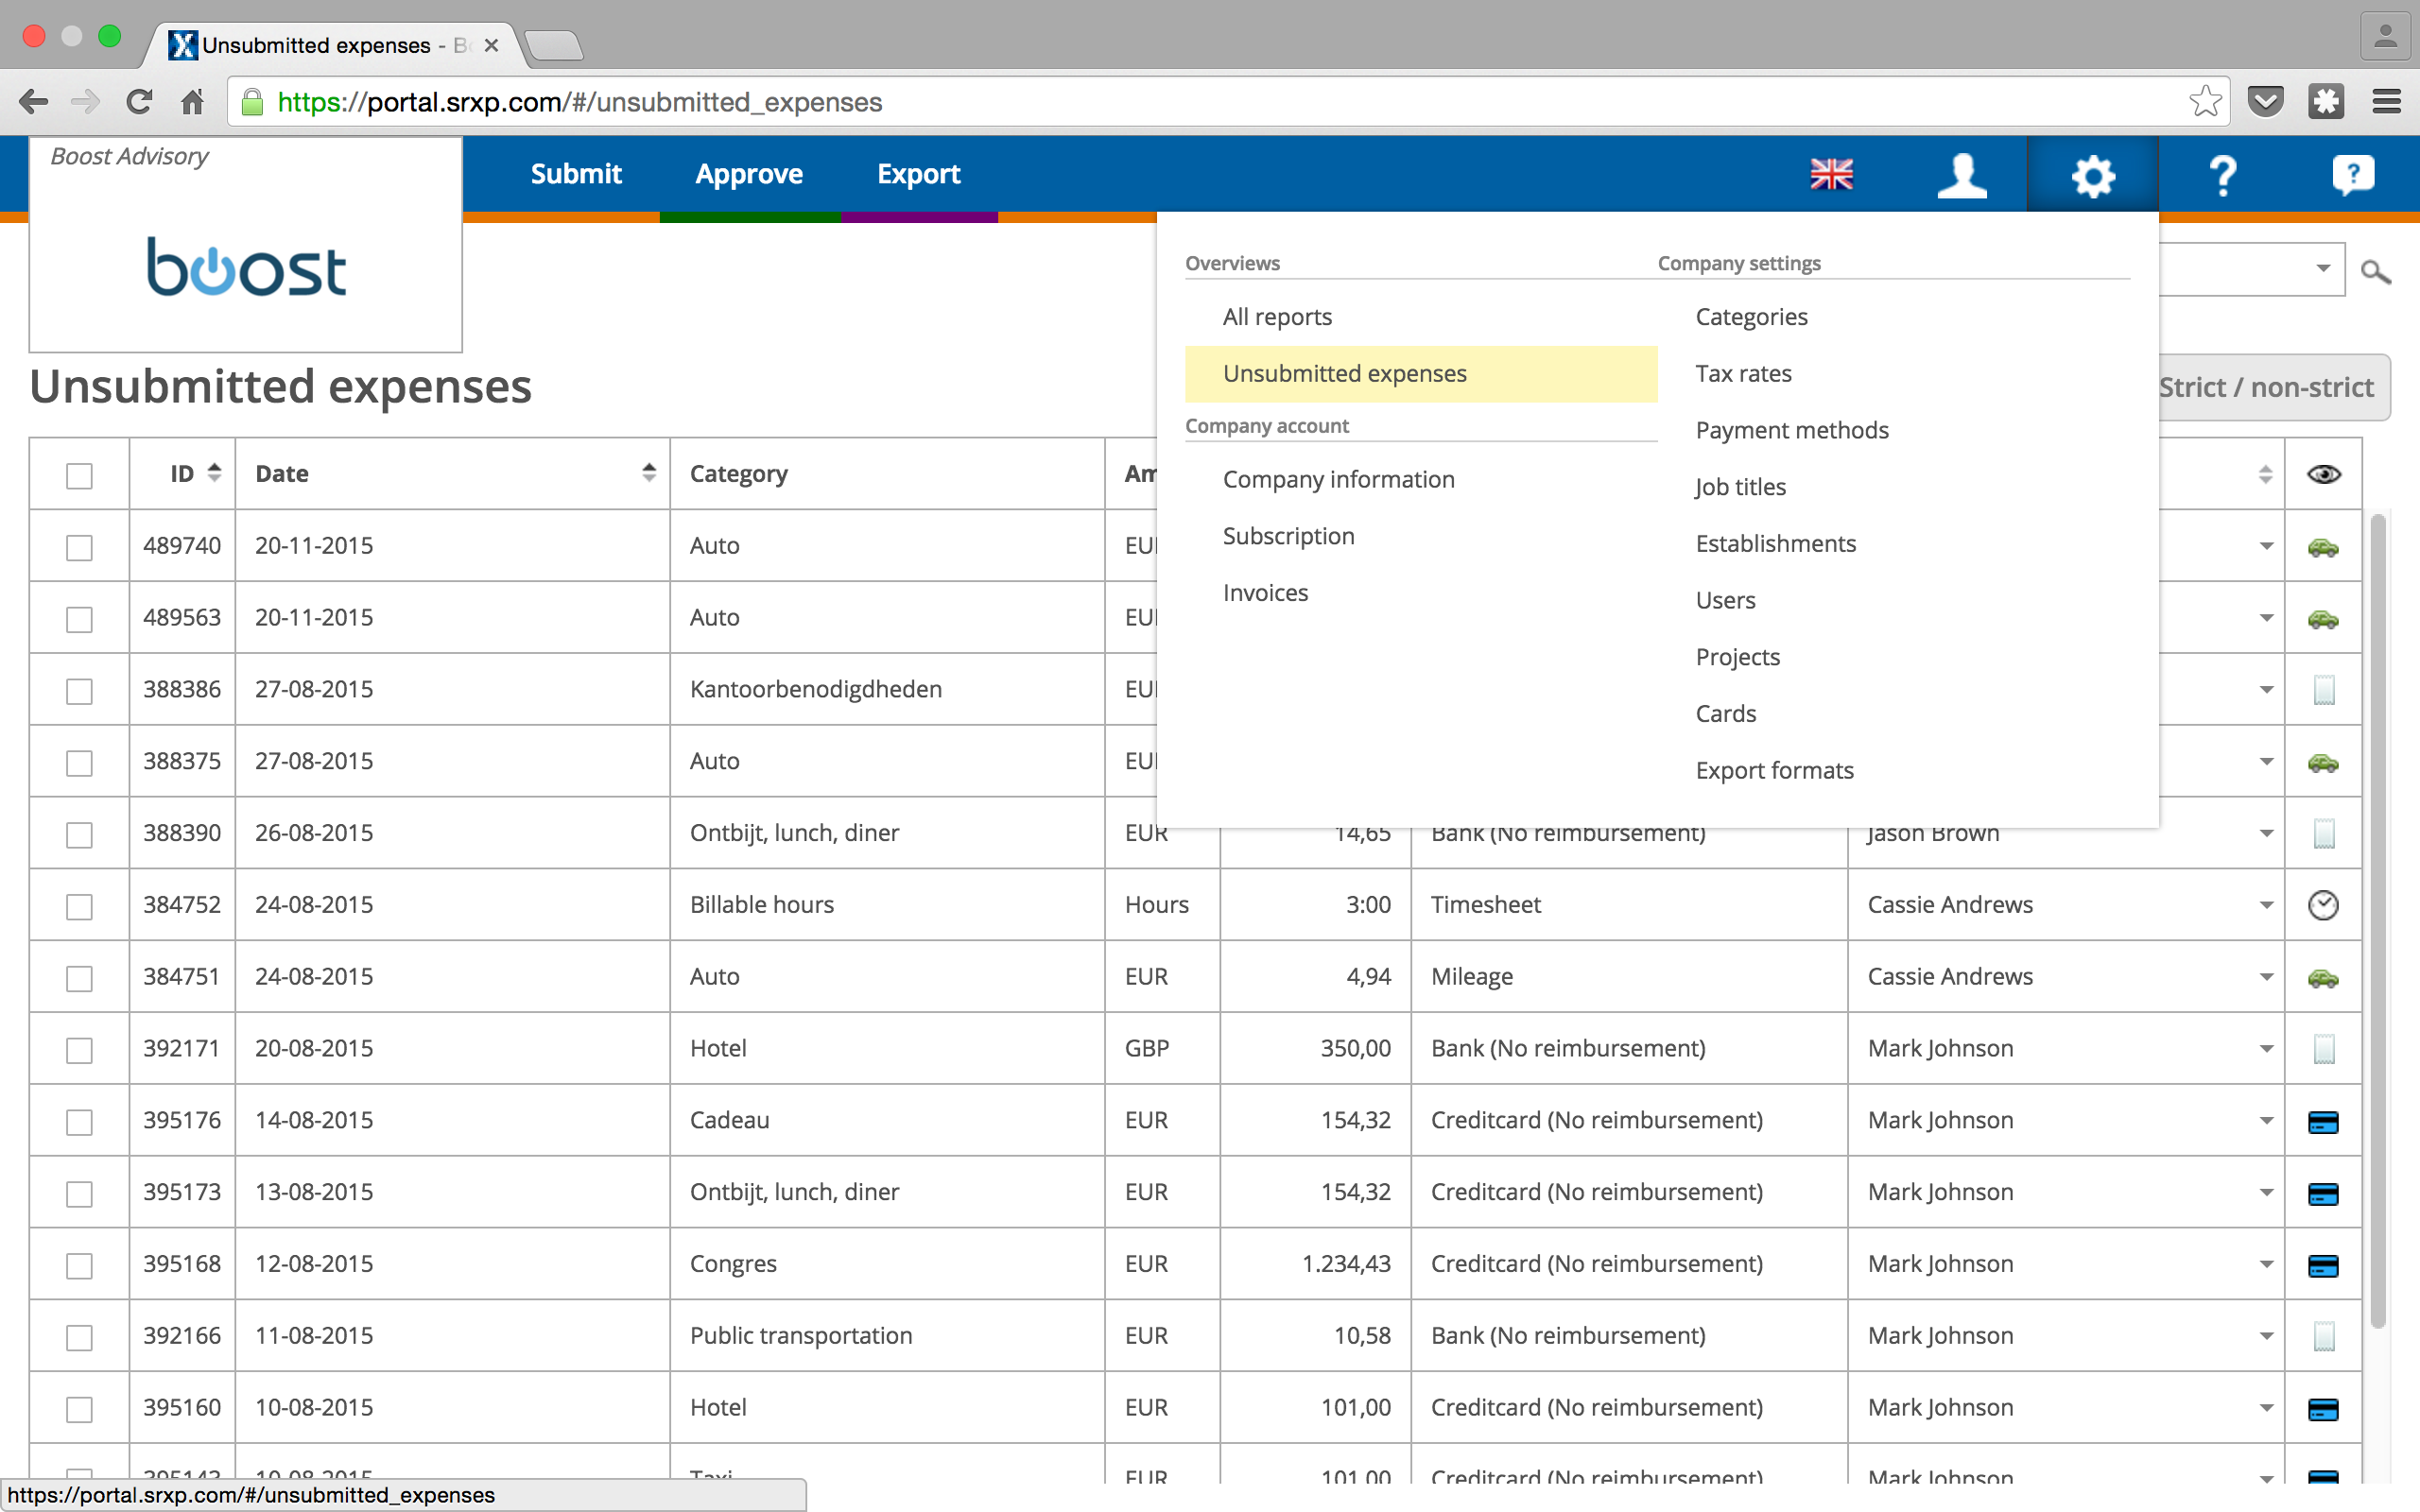This screenshot has width=2420, height=1512.
Task: Check the box for expense 489563
Action: (x=79, y=619)
